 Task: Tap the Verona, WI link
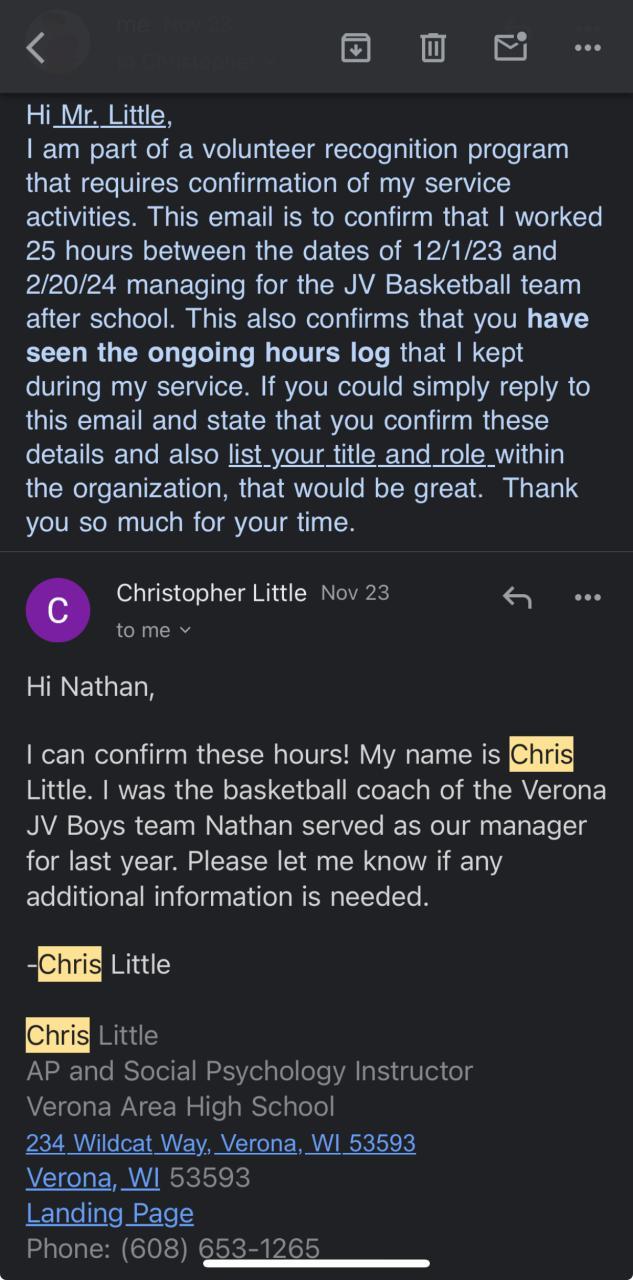93,1177
